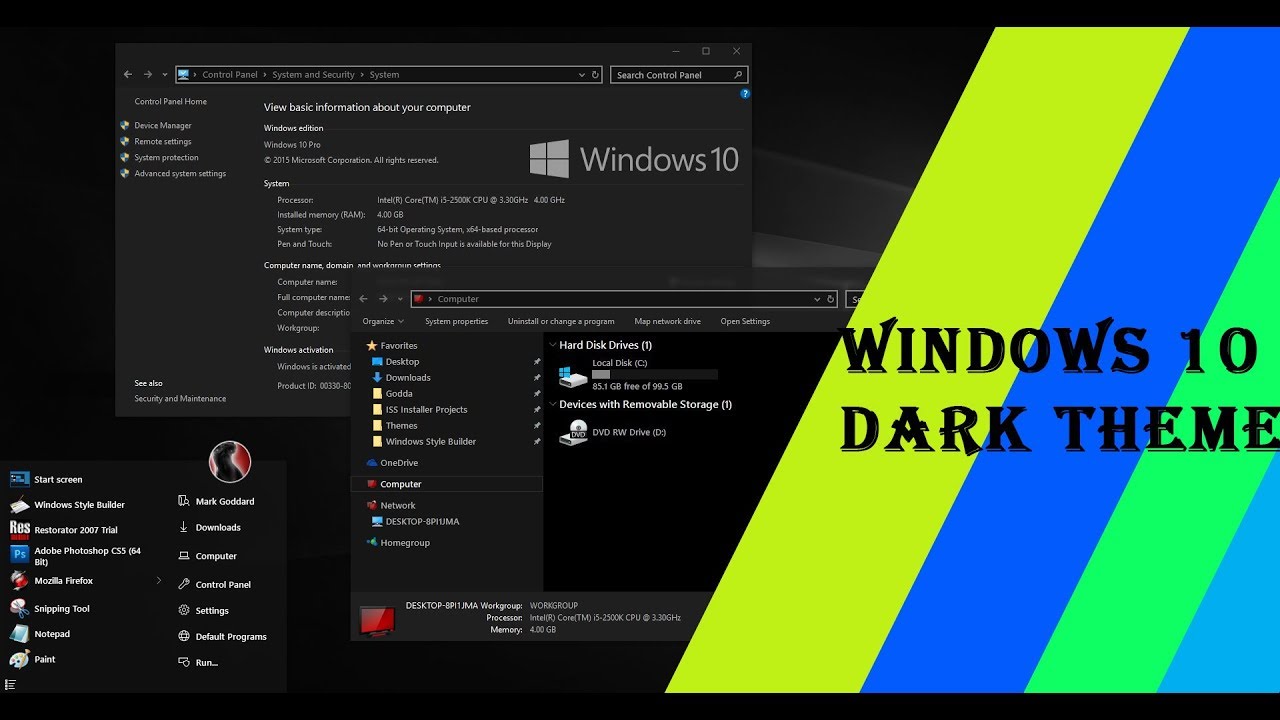This screenshot has height=720, width=1280.
Task: Open Computer window address history dropdown
Action: [x=817, y=299]
